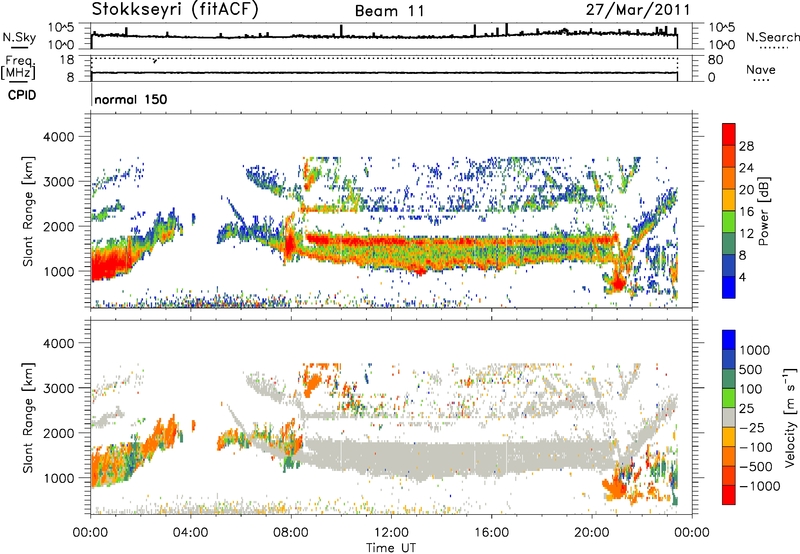Image resolution: width=800 pixels, height=554 pixels.
Task: Click the "Time UT" axis label
Action: 391,547
